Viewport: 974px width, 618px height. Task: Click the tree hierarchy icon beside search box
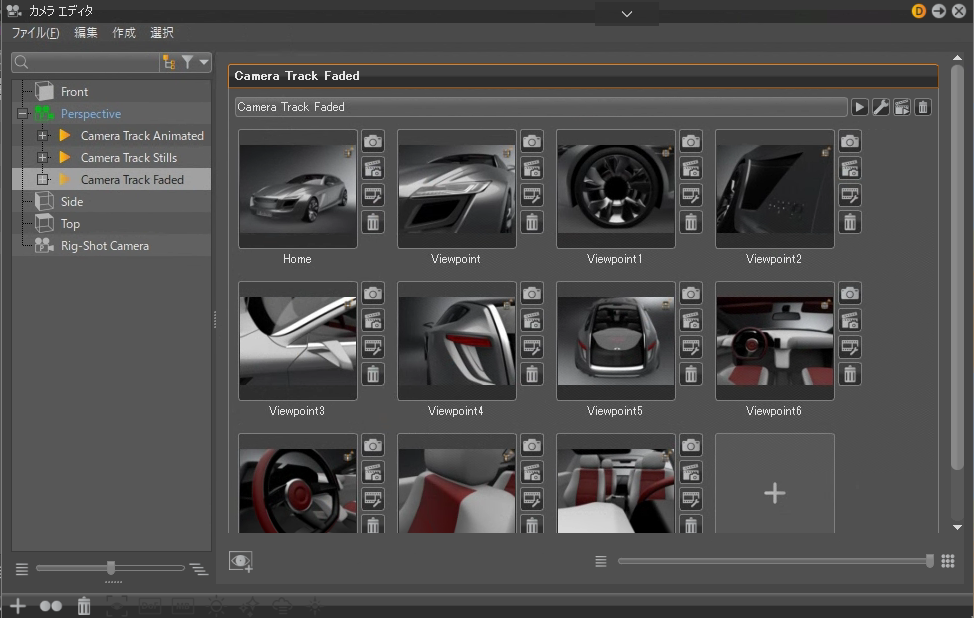pos(168,63)
